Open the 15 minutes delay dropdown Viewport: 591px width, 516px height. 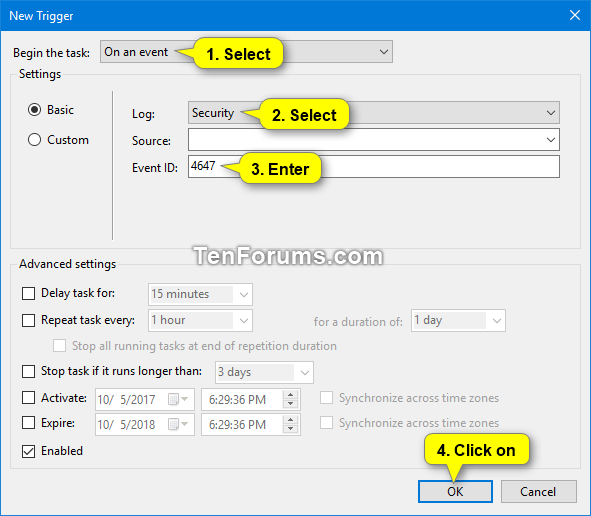click(200, 294)
